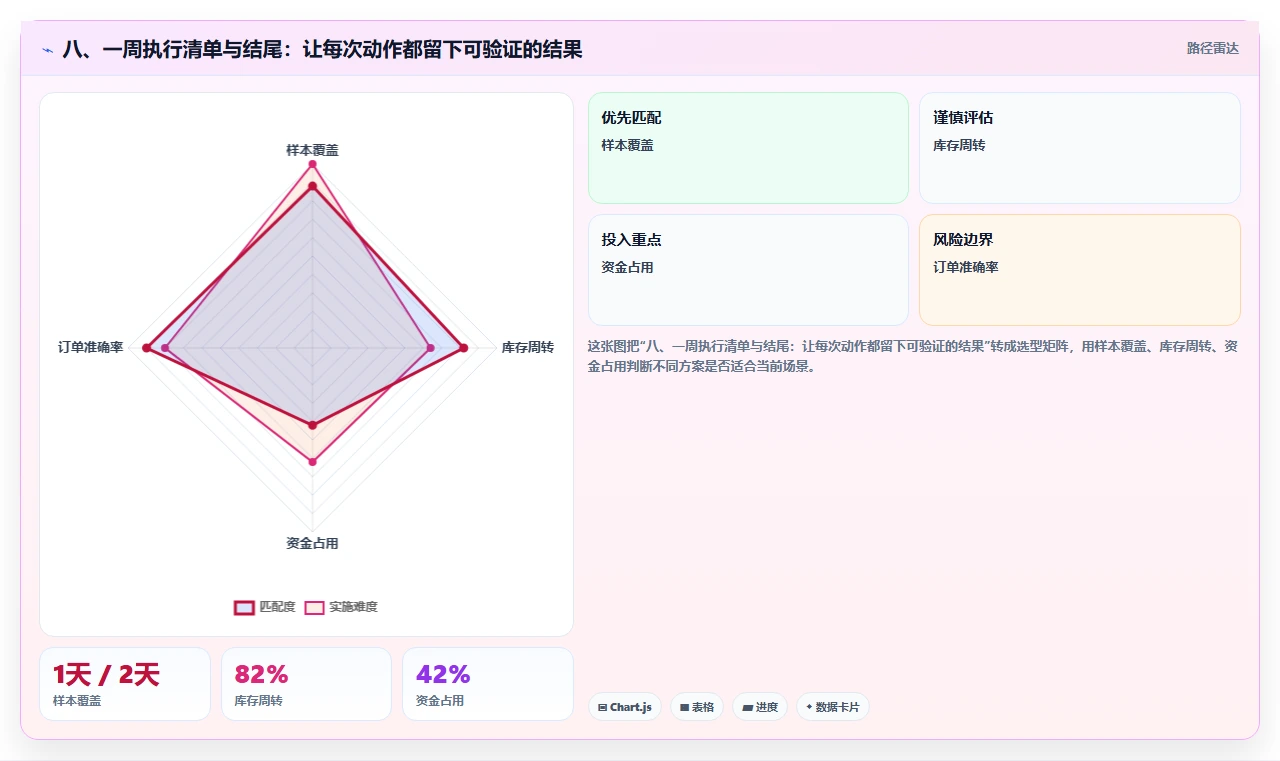Click the 42% 资金占用 stat card
Image resolution: width=1280 pixels, height=761 pixels.
488,684
